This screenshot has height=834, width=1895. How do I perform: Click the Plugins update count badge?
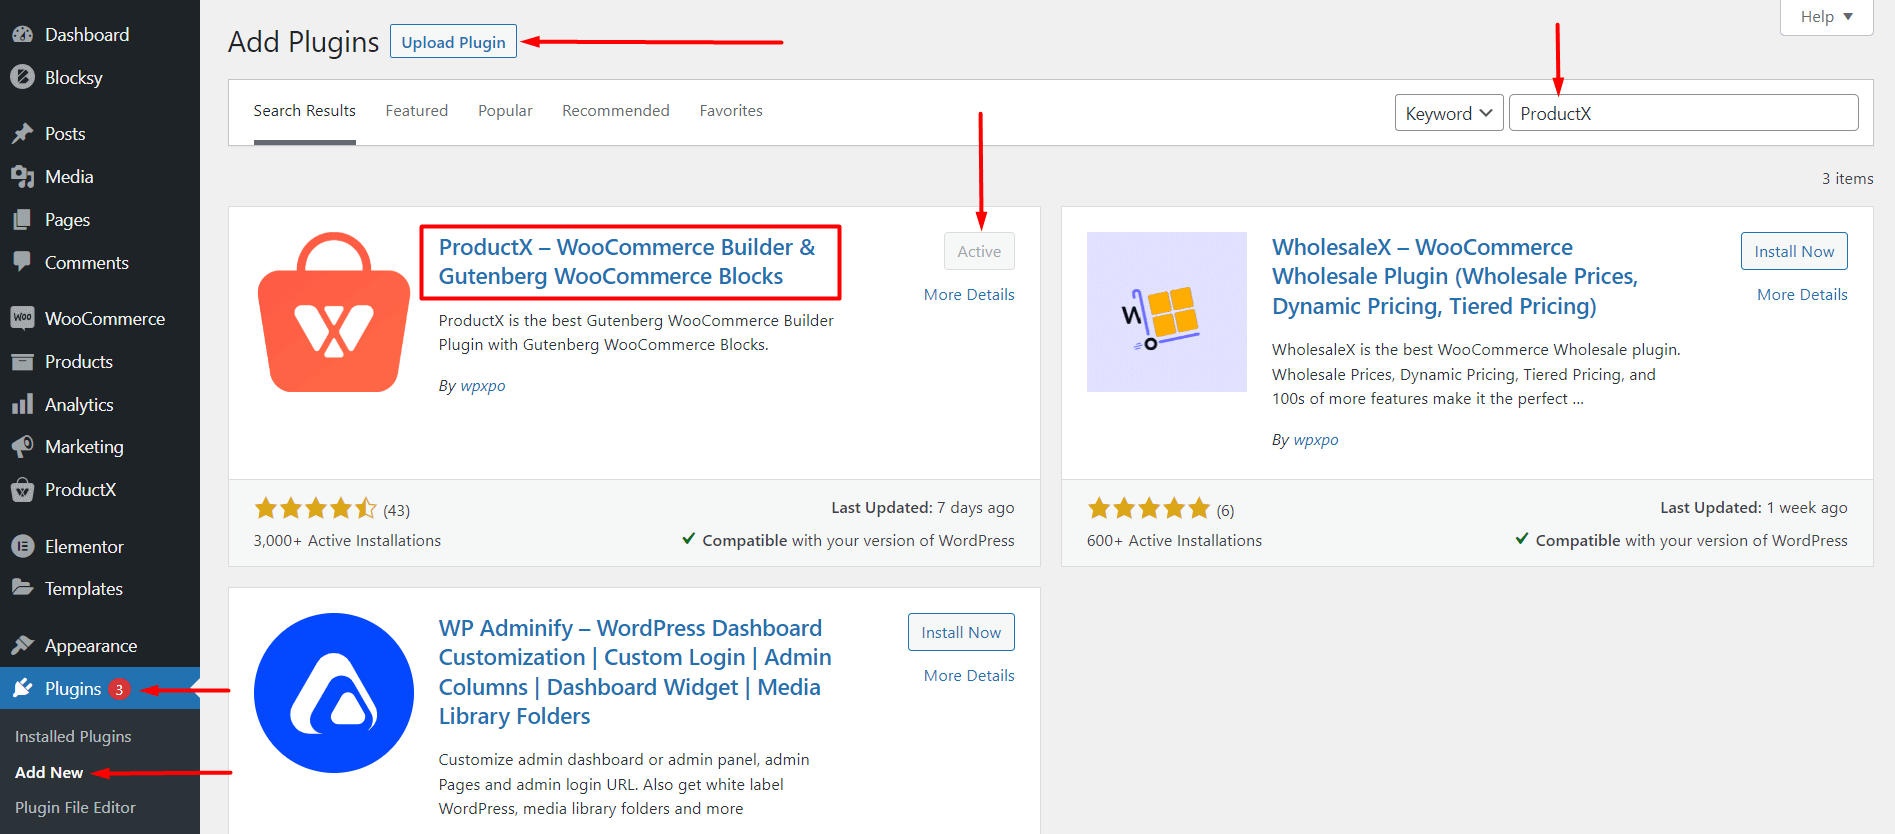click(x=119, y=689)
